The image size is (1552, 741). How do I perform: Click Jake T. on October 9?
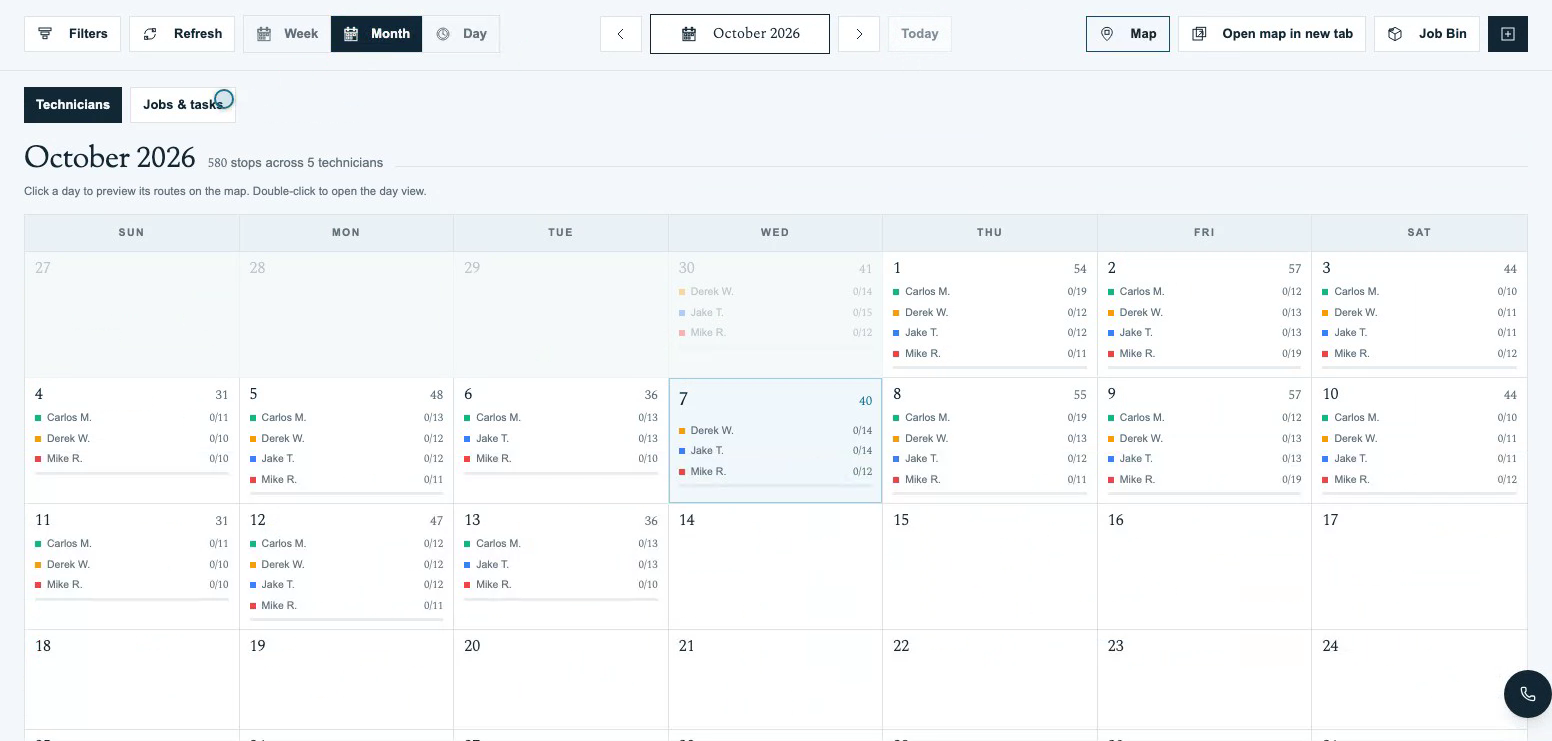[1204, 459]
